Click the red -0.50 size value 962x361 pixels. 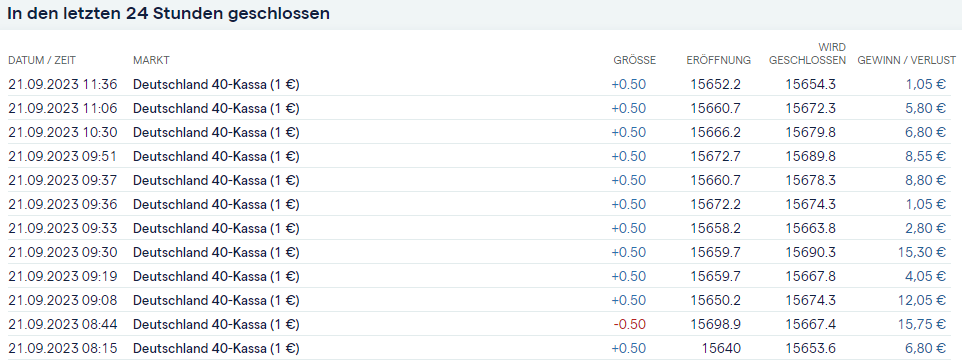[630, 324]
